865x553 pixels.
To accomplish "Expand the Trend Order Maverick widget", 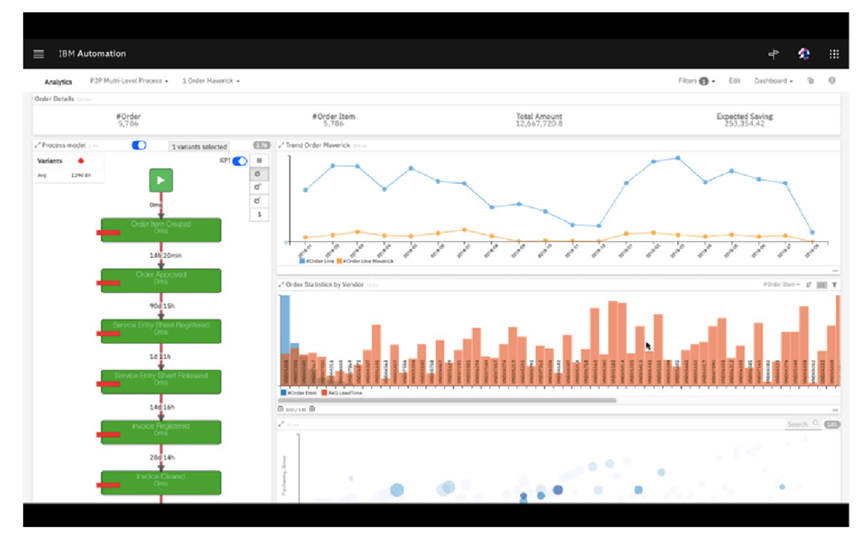I will tap(281, 145).
